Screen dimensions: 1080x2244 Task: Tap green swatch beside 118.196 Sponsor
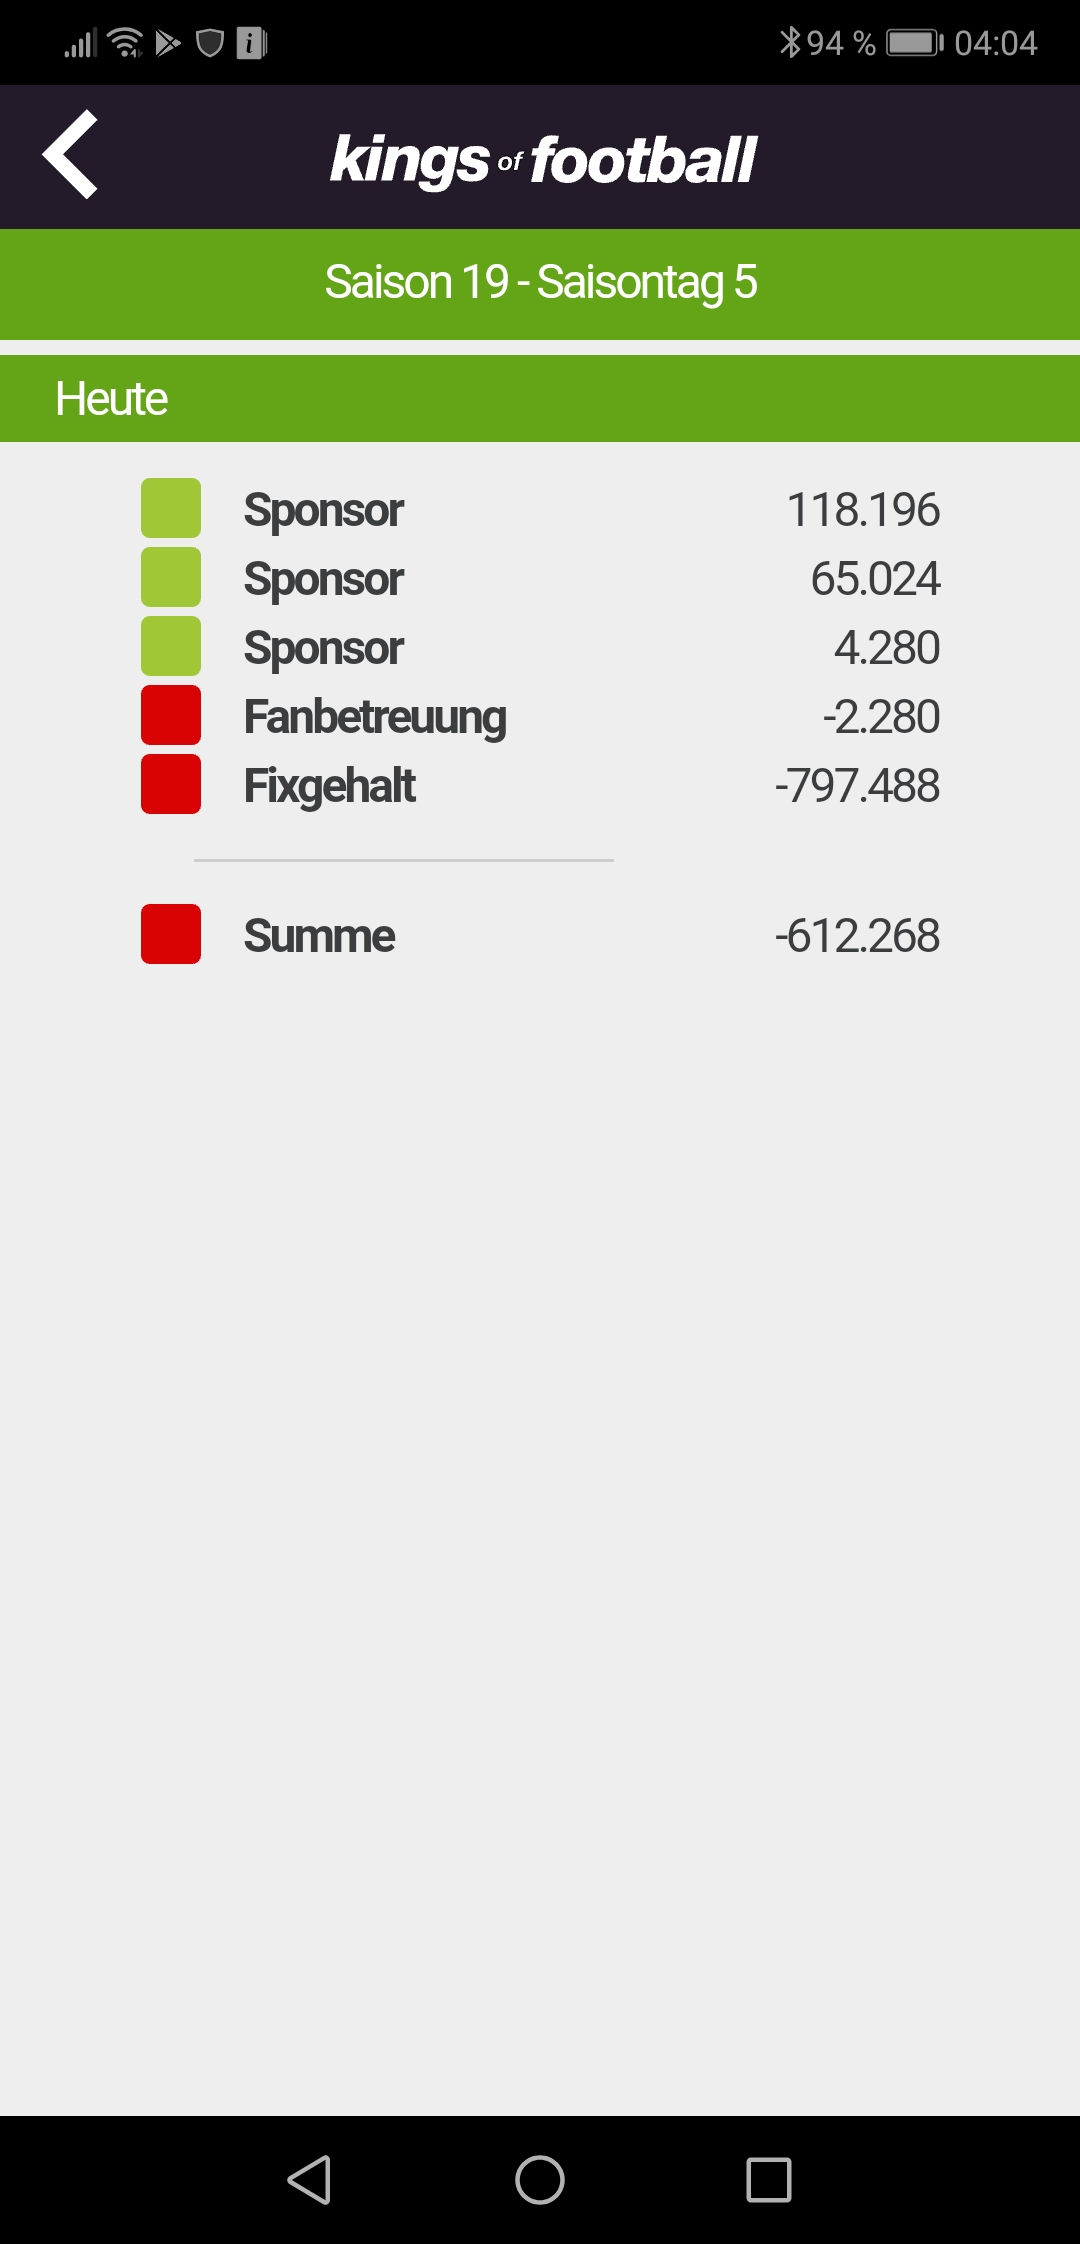click(171, 508)
